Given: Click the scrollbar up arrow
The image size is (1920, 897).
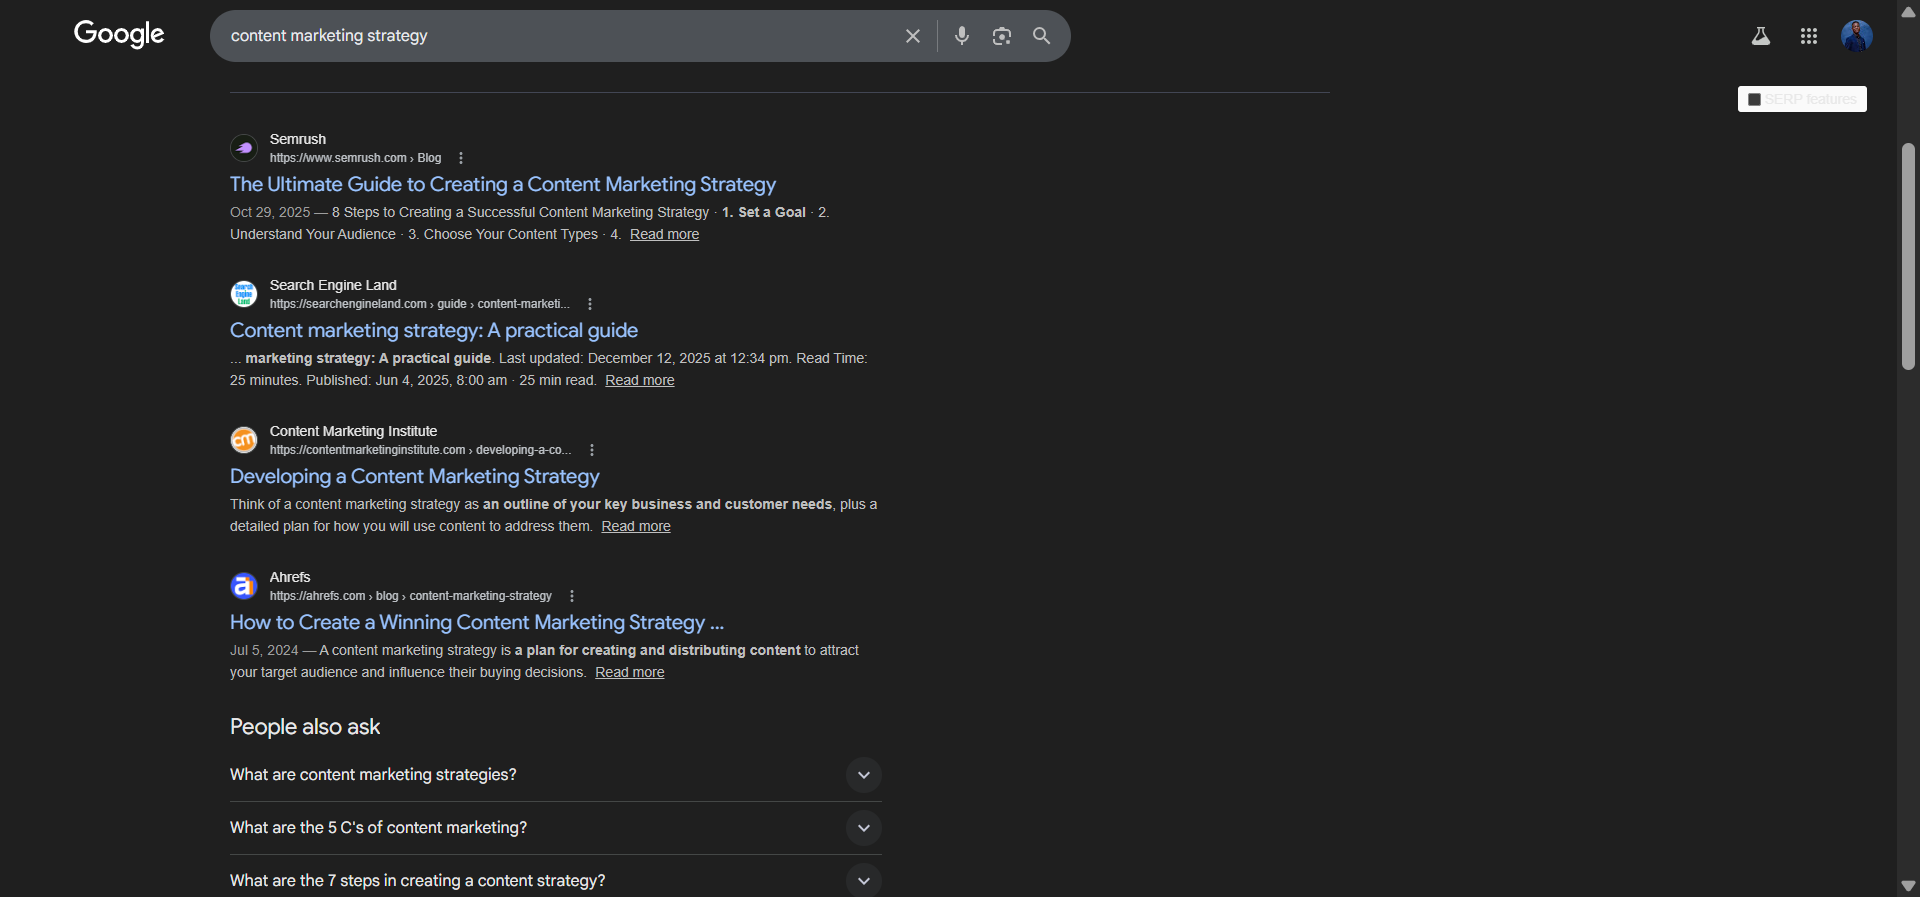Looking at the screenshot, I should click(x=1908, y=11).
